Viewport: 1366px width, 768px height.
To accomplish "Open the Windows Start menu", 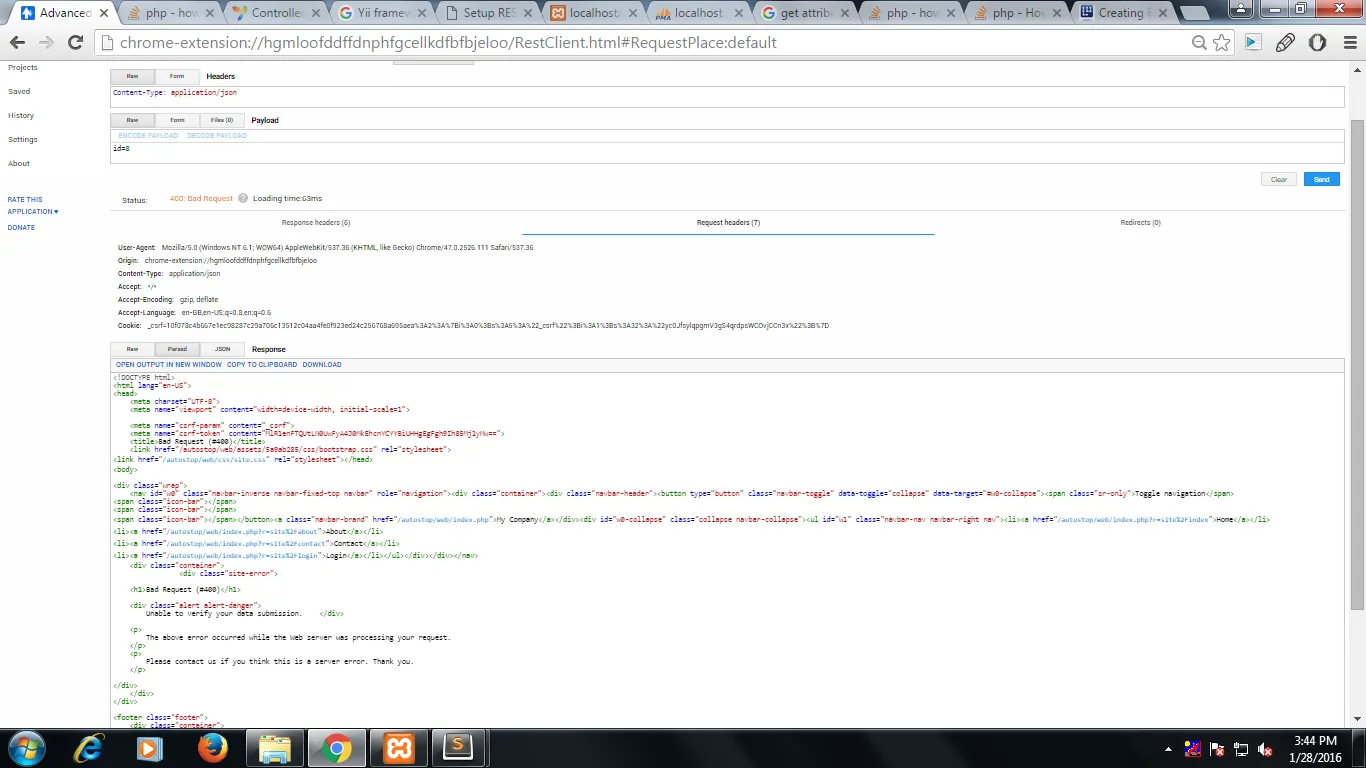I will (25, 748).
